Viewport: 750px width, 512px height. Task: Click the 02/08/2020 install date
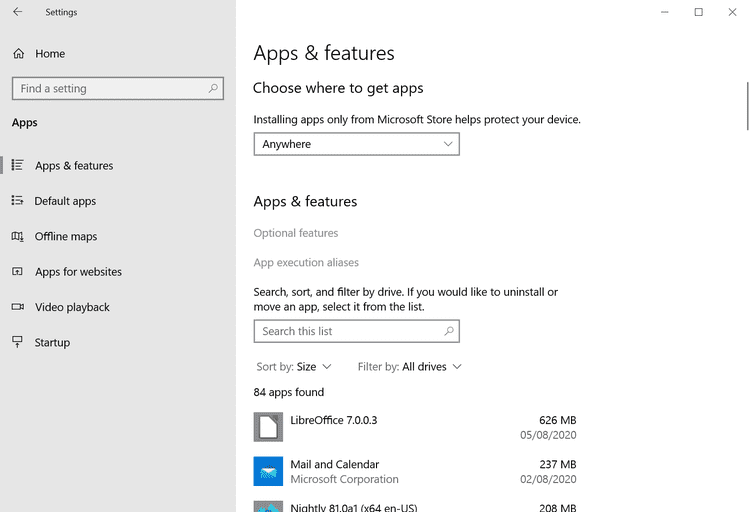pos(548,479)
